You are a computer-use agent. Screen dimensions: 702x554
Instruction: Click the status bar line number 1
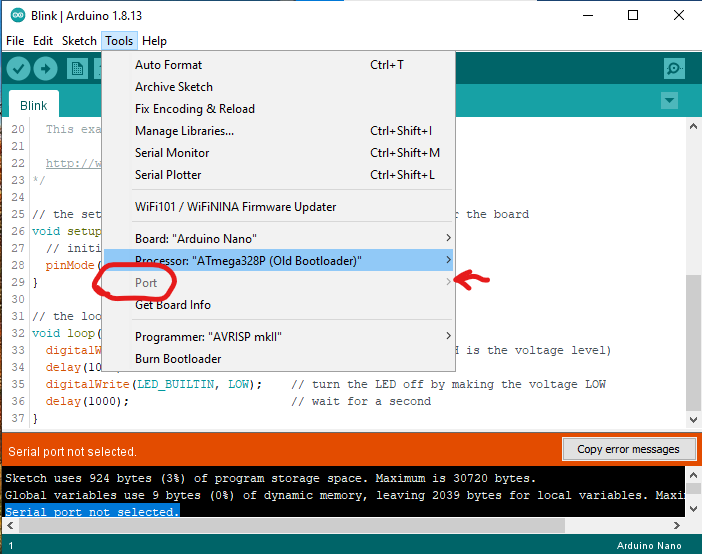(x=11, y=545)
